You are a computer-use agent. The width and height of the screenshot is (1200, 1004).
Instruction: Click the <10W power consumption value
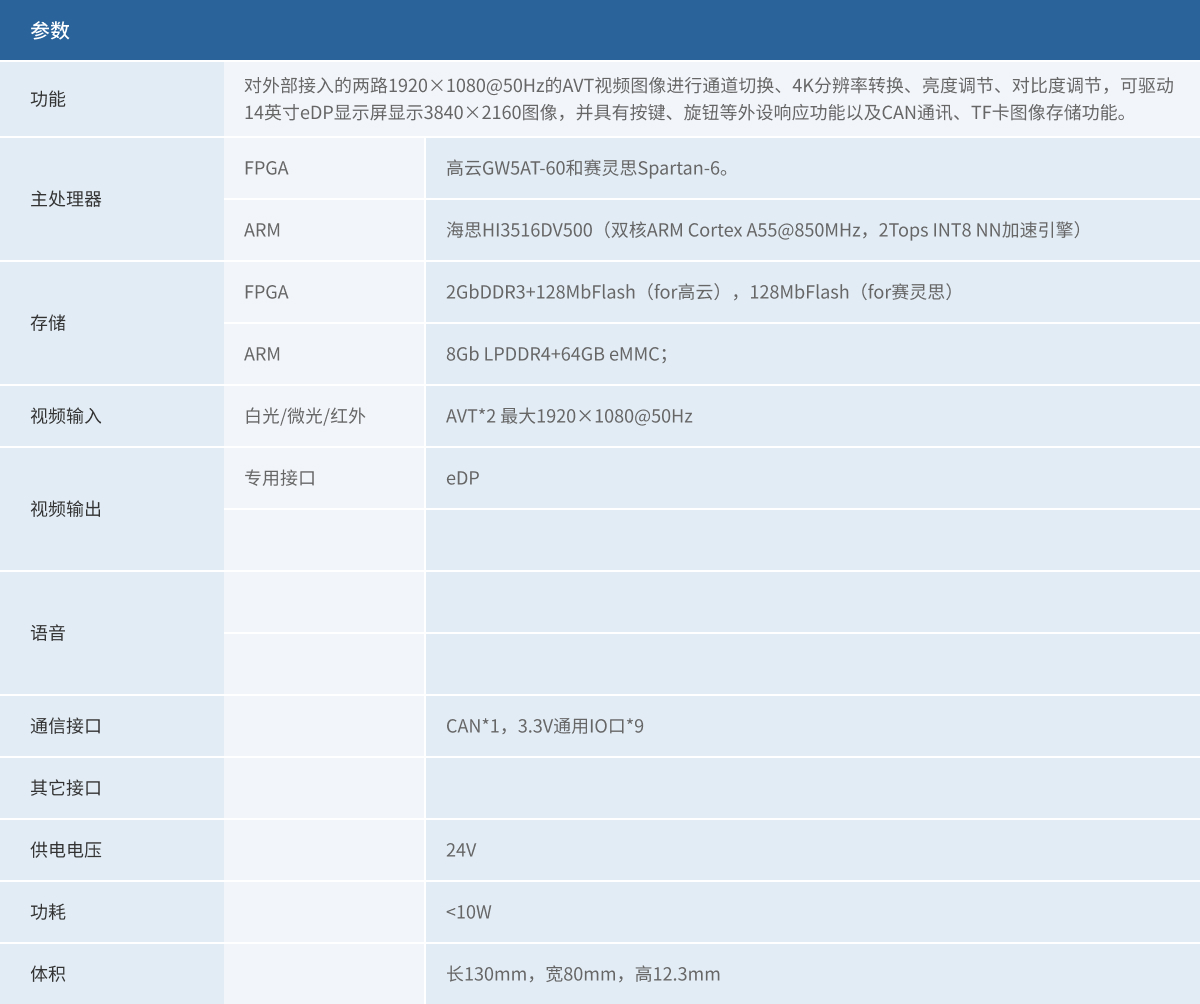point(468,912)
